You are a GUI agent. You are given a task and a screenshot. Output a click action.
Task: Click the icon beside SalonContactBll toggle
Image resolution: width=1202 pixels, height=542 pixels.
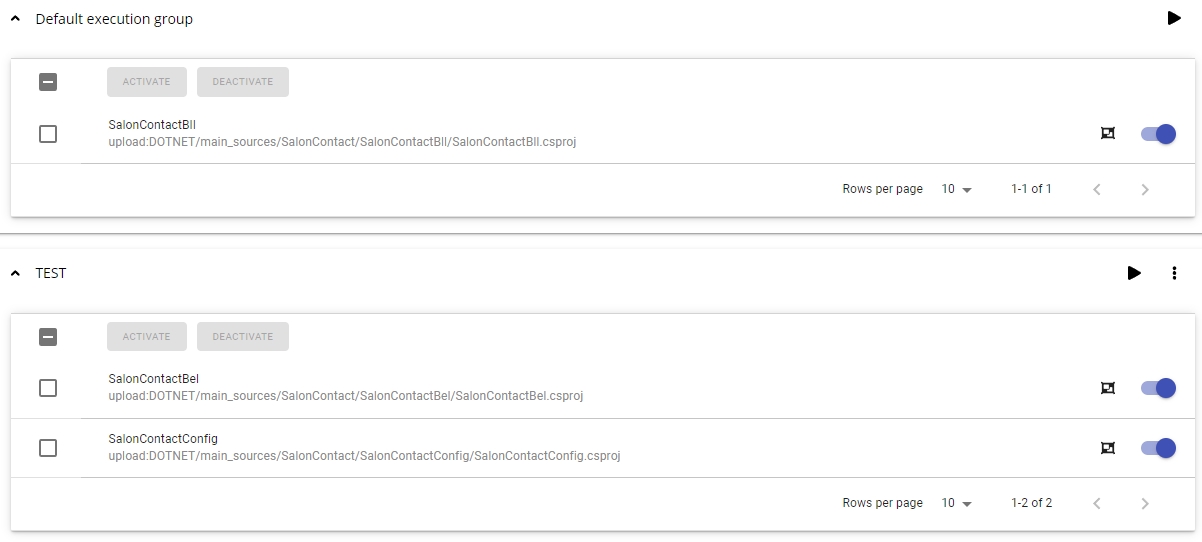(x=1107, y=134)
